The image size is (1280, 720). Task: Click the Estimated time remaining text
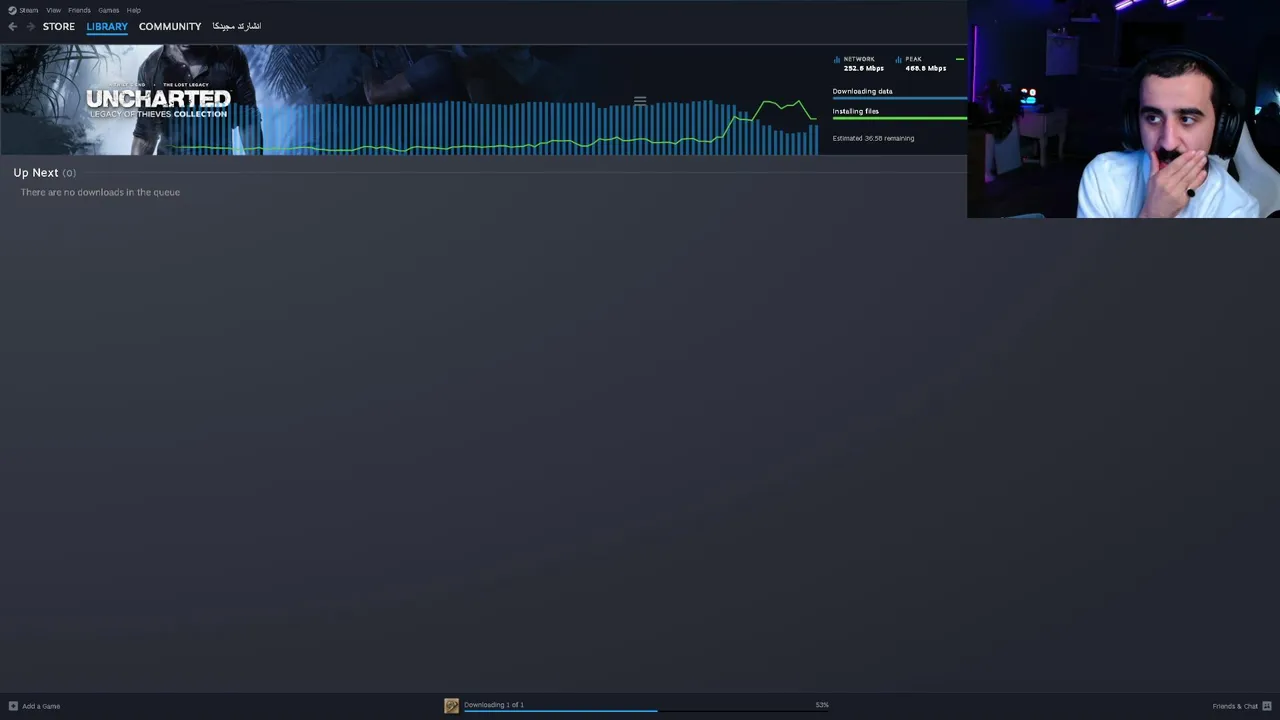pos(873,138)
